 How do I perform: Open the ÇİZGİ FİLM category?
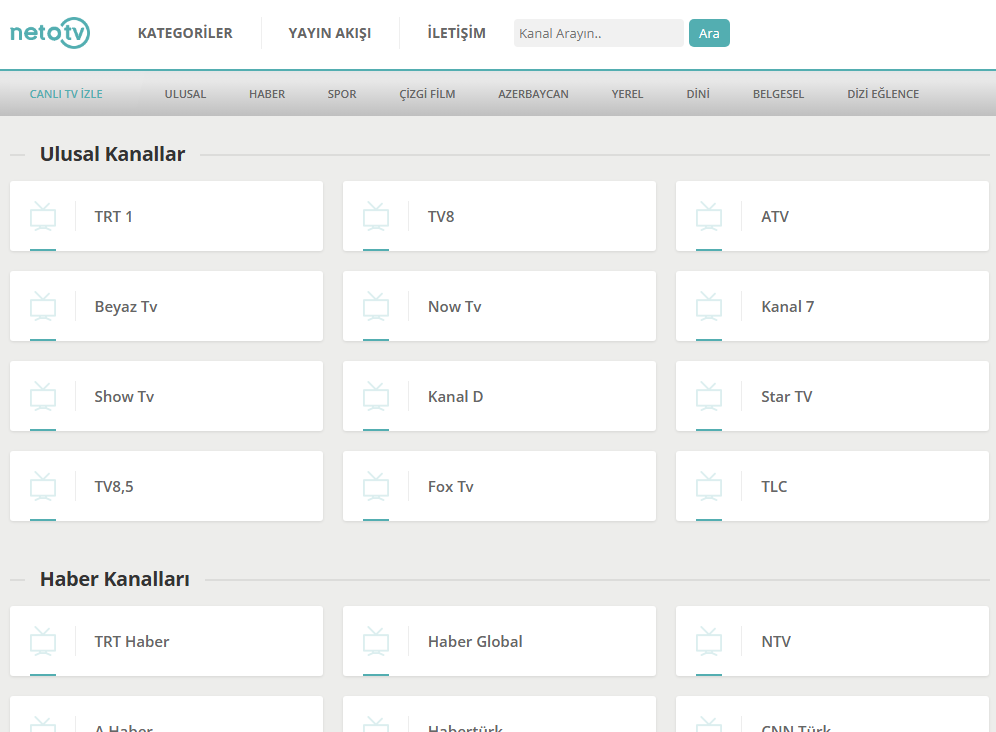(427, 94)
